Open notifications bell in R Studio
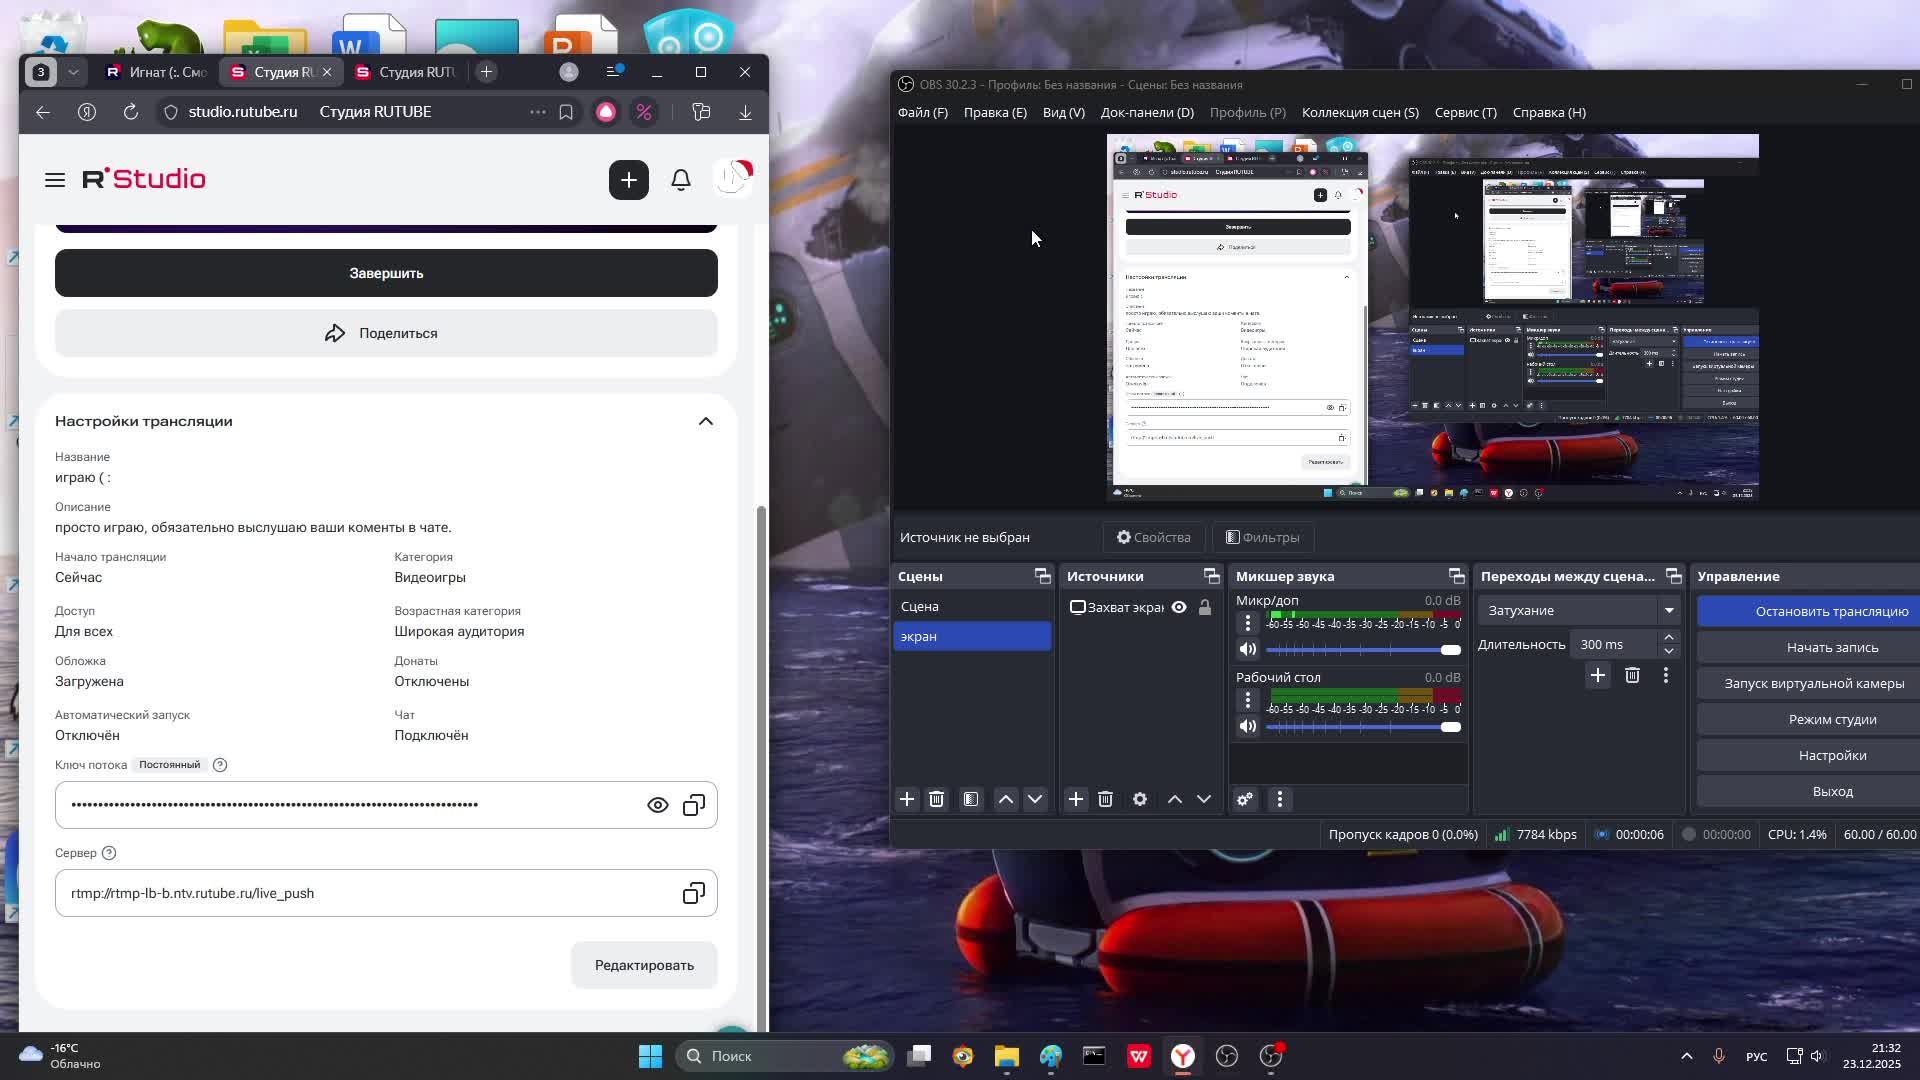Image resolution: width=1920 pixels, height=1080 pixels. [681, 180]
